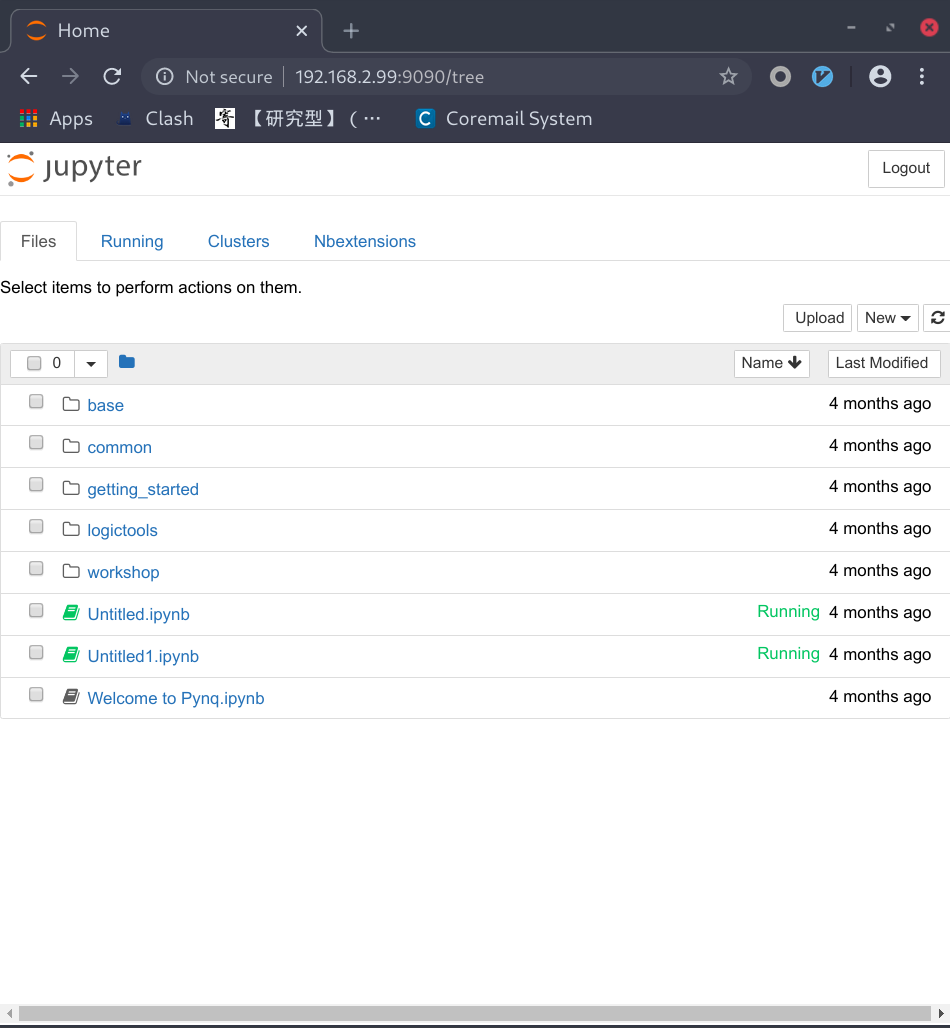Tick the workshop folder checkbox
Screen dimensions: 950x1028
click(x=36, y=568)
